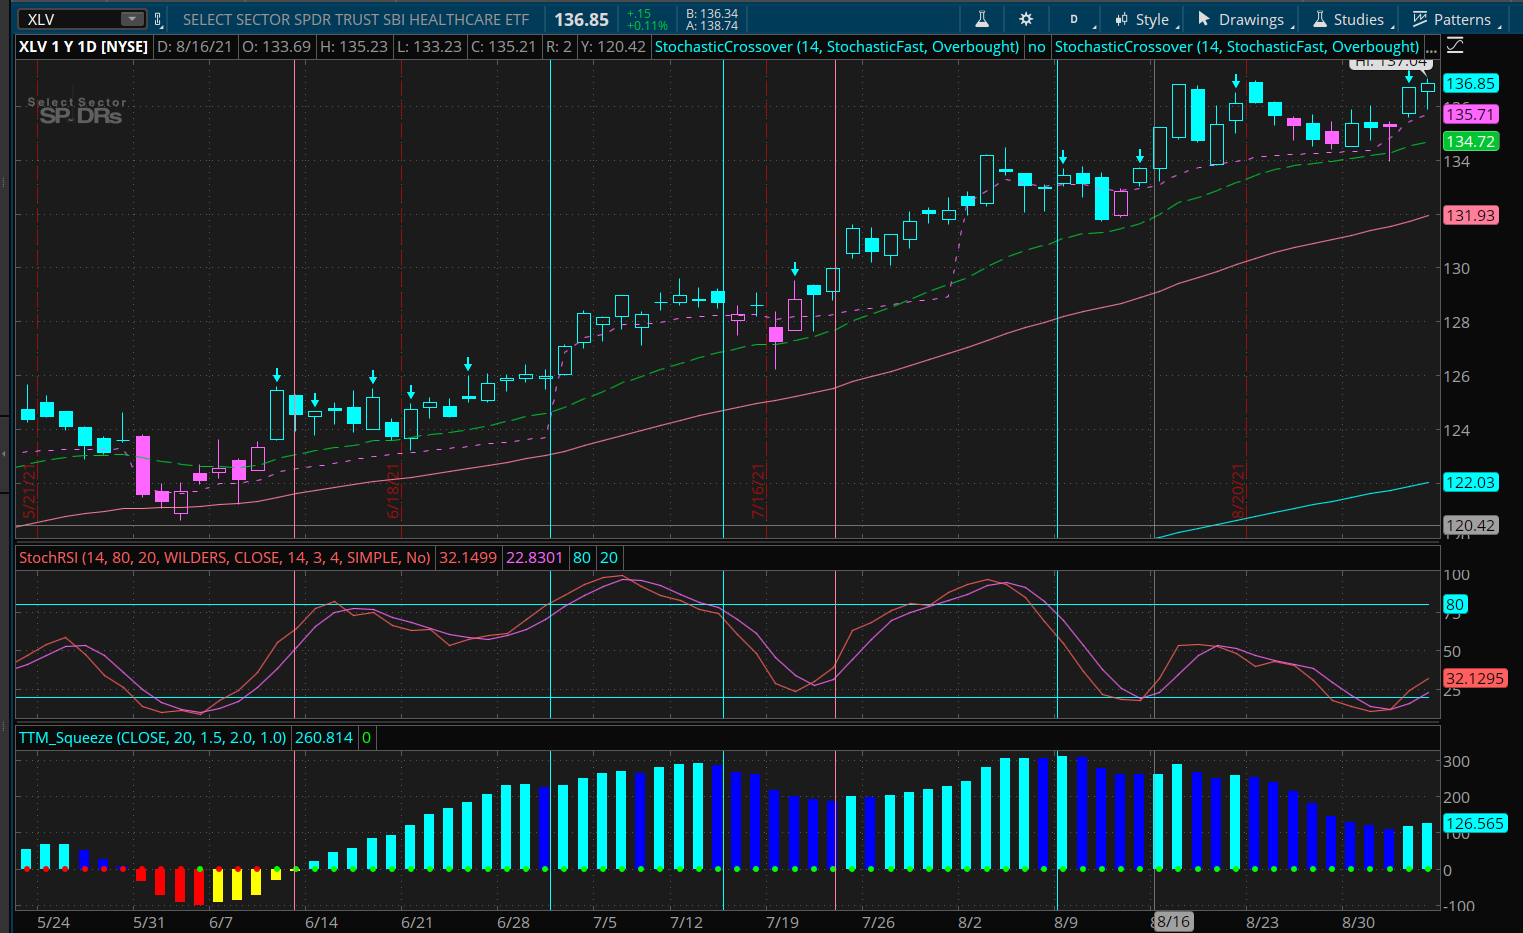Click the SELECT SECTOR SPDR TRUST description text
1523x933 pixels.
pos(356,19)
